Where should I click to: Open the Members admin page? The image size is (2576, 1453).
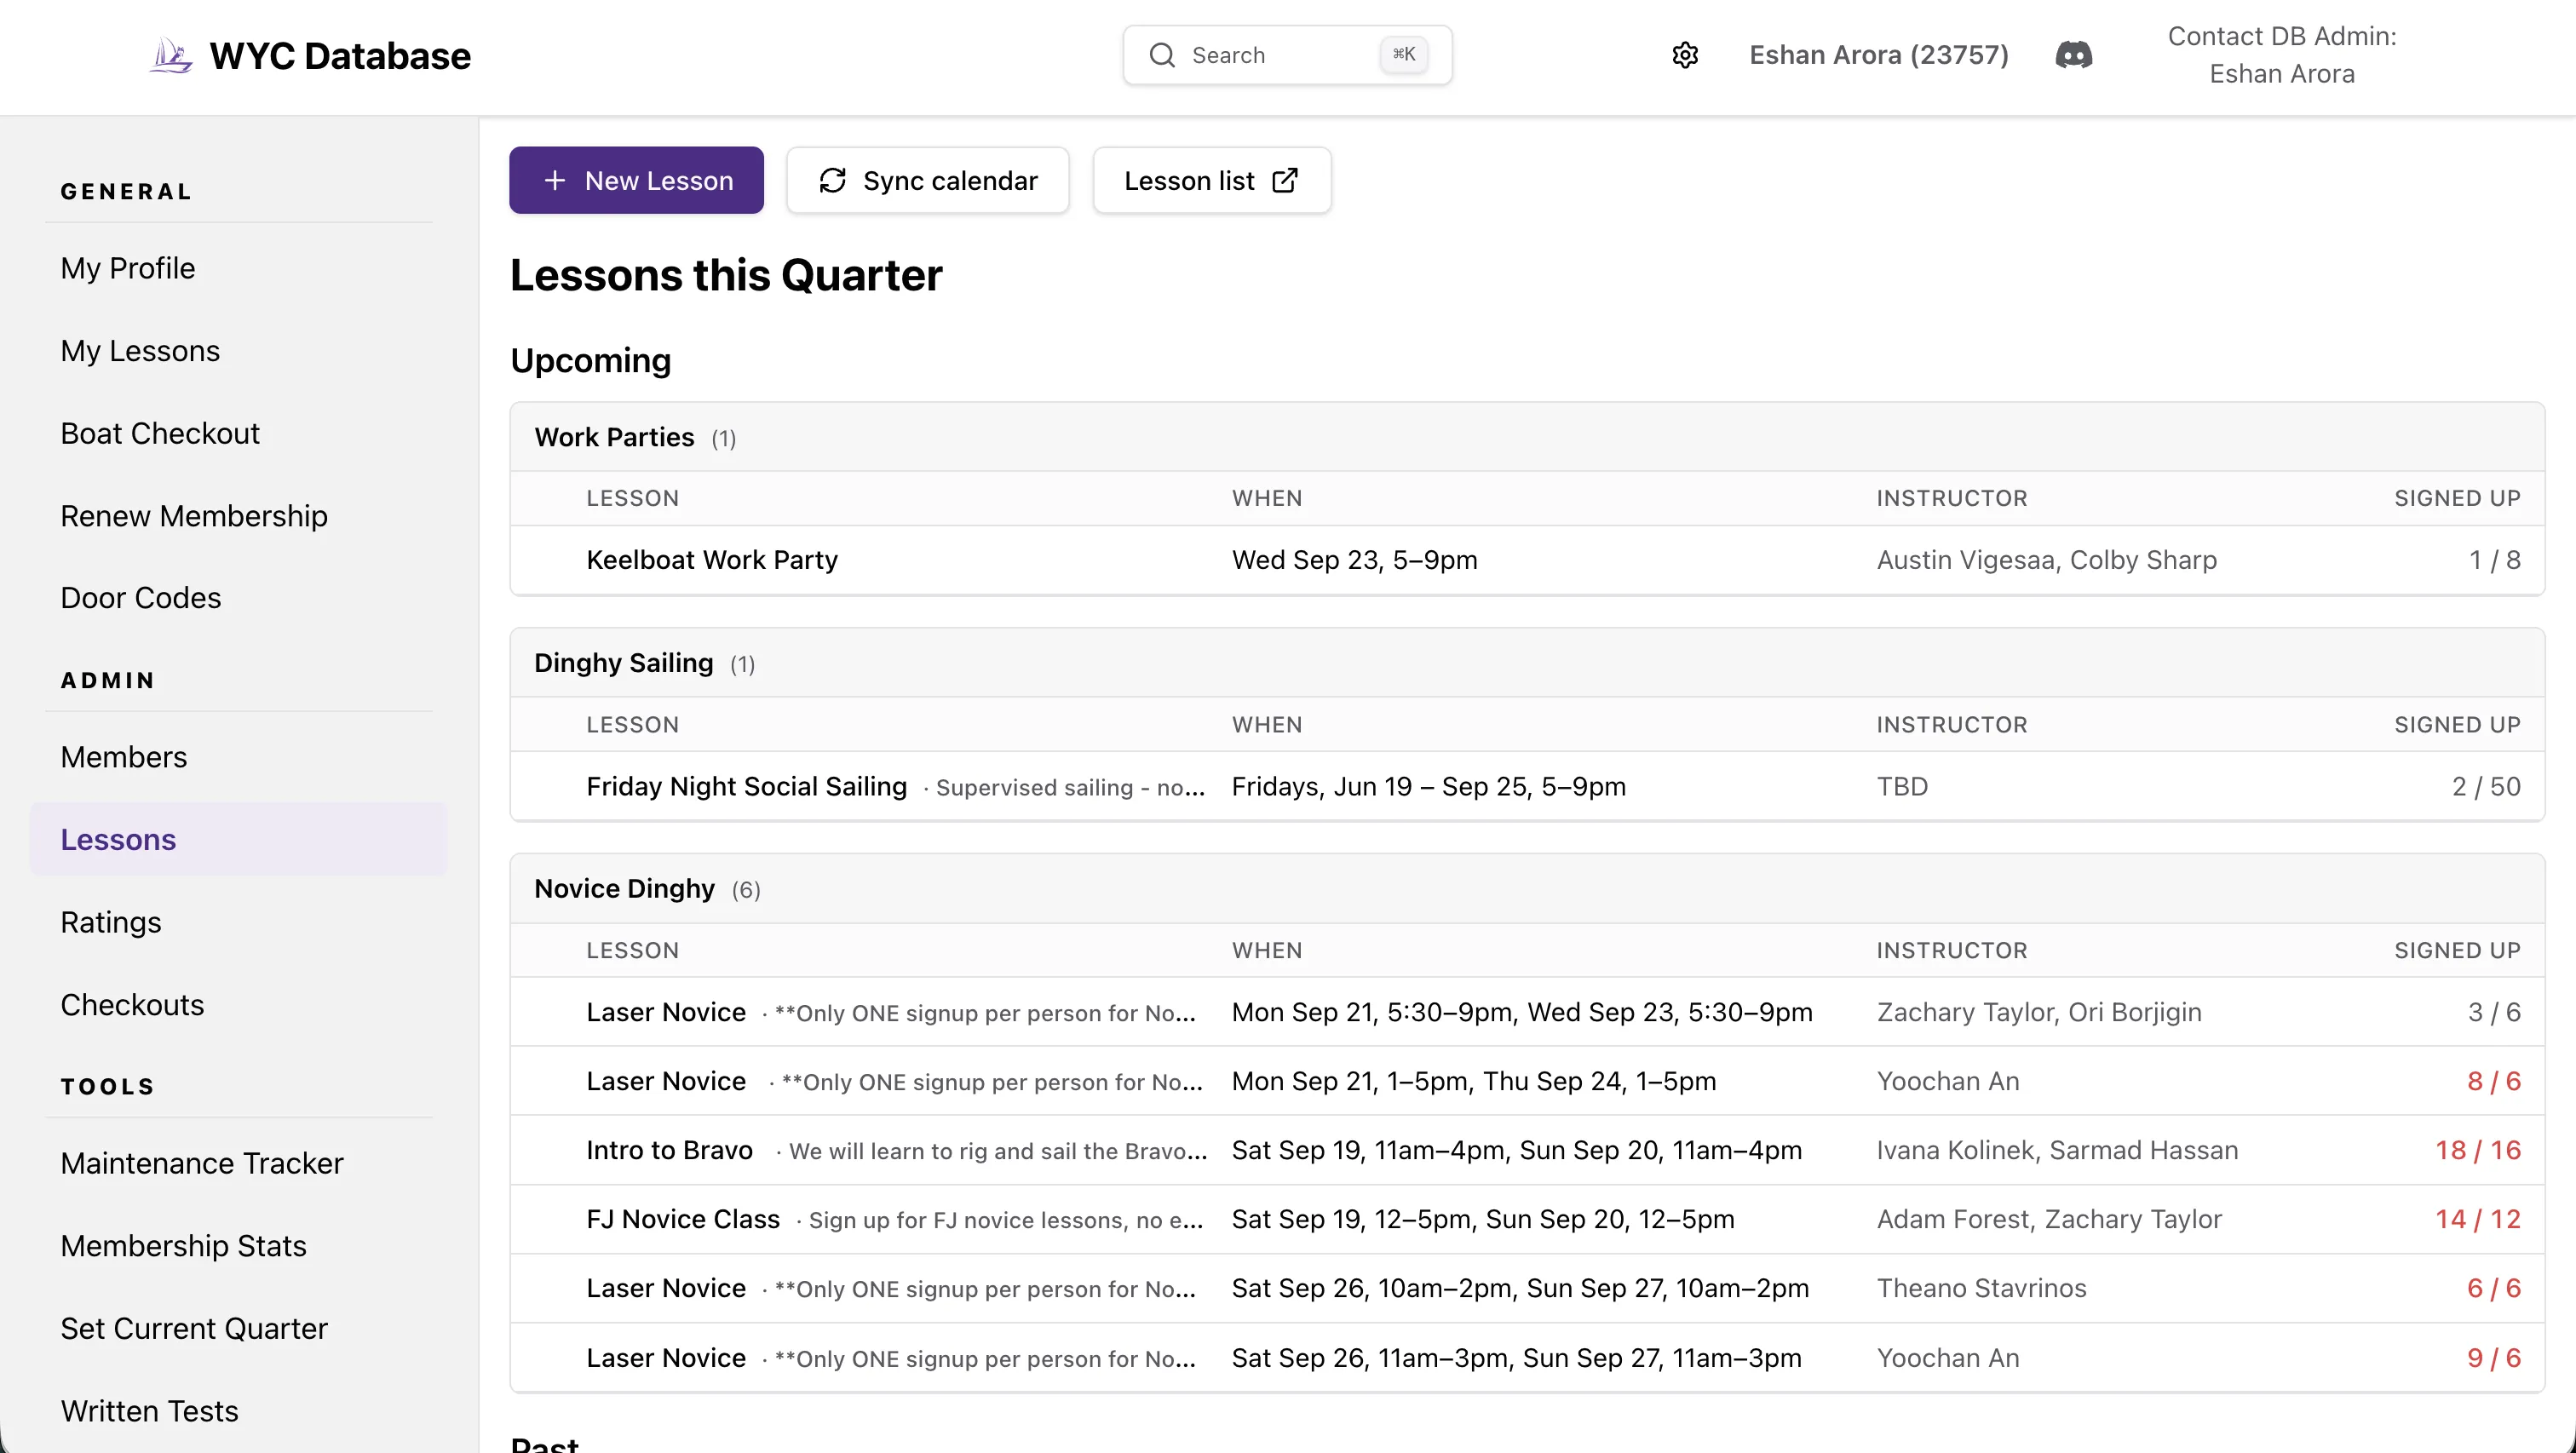coord(124,757)
